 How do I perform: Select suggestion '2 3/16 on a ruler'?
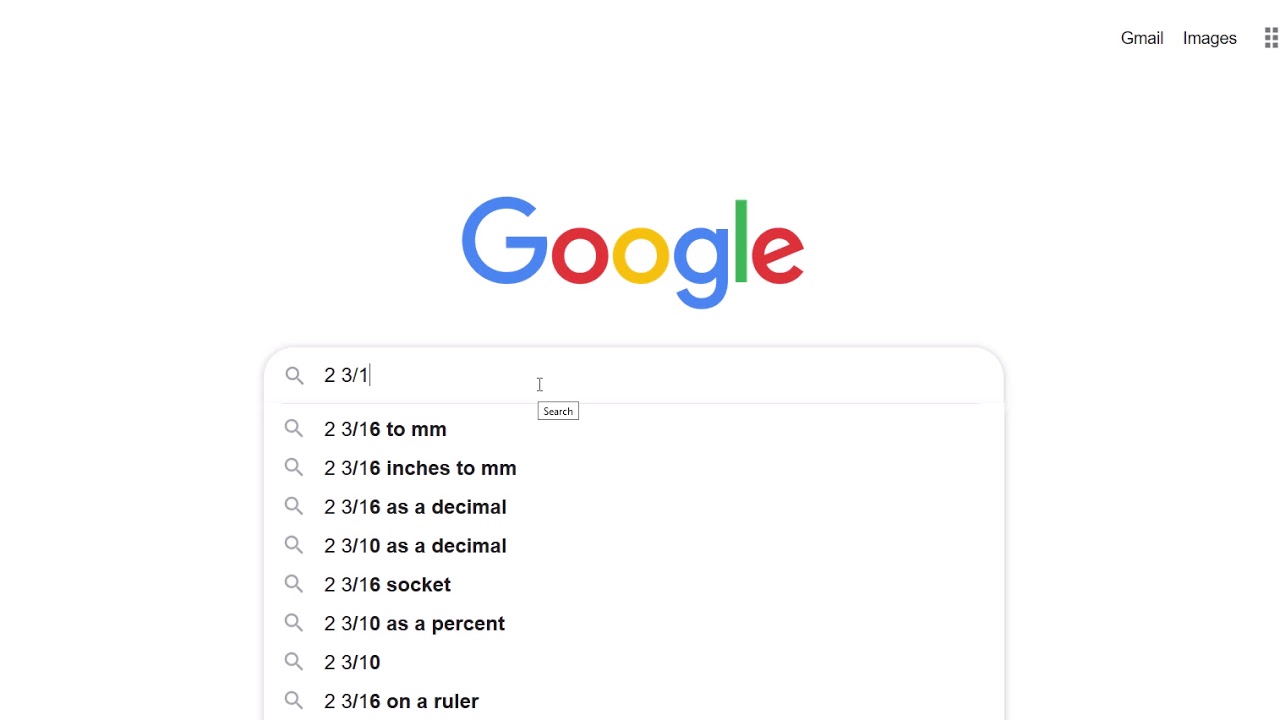point(401,702)
